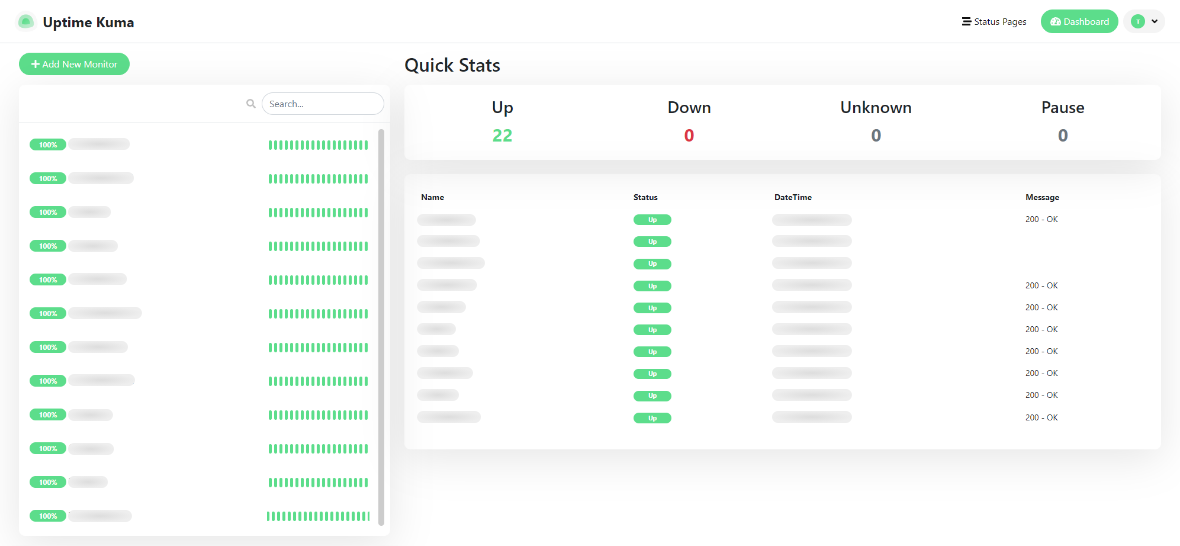Click the 200 - OK message in the first row
Screen dimensions: 1180x546
tap(1041, 219)
